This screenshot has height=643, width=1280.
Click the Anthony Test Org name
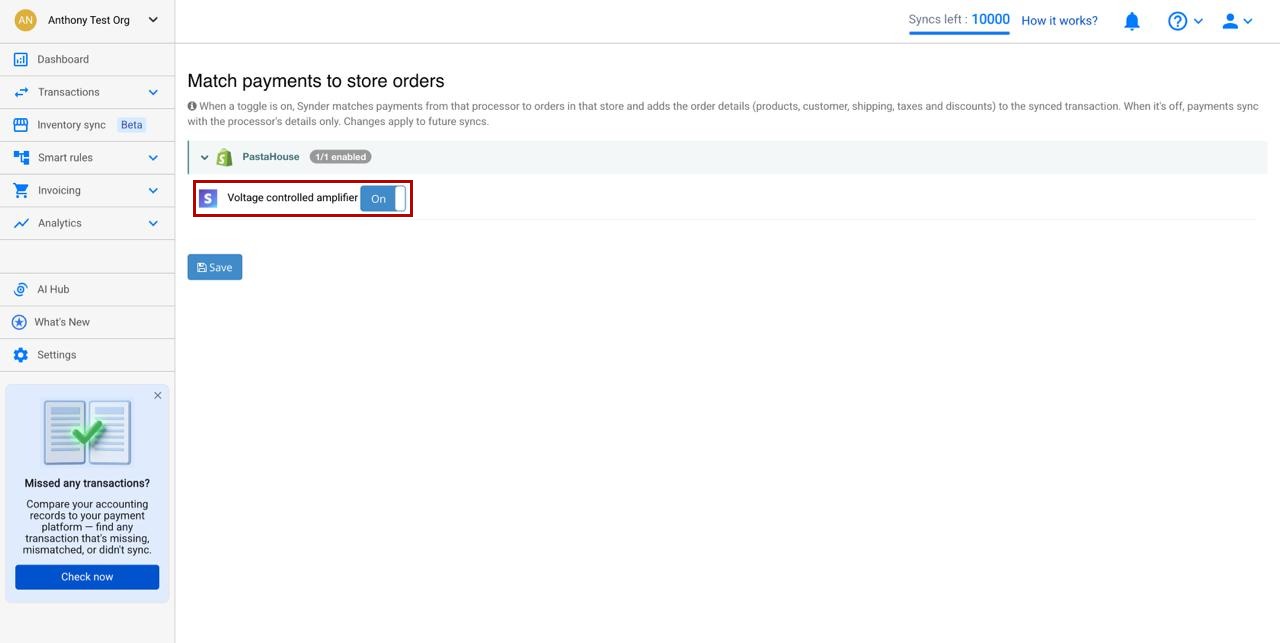click(x=89, y=20)
